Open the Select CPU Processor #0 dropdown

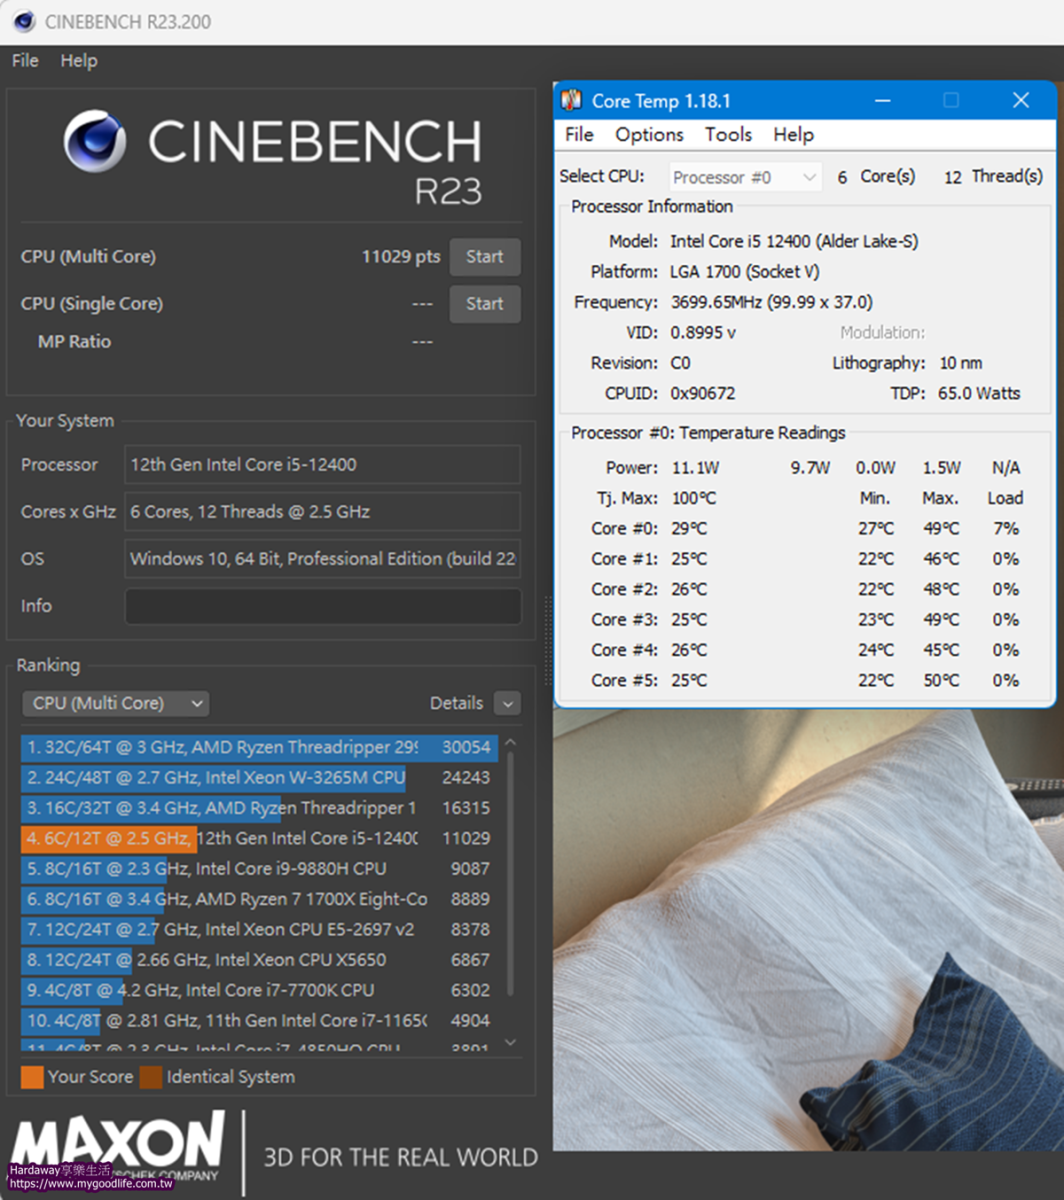(x=745, y=177)
